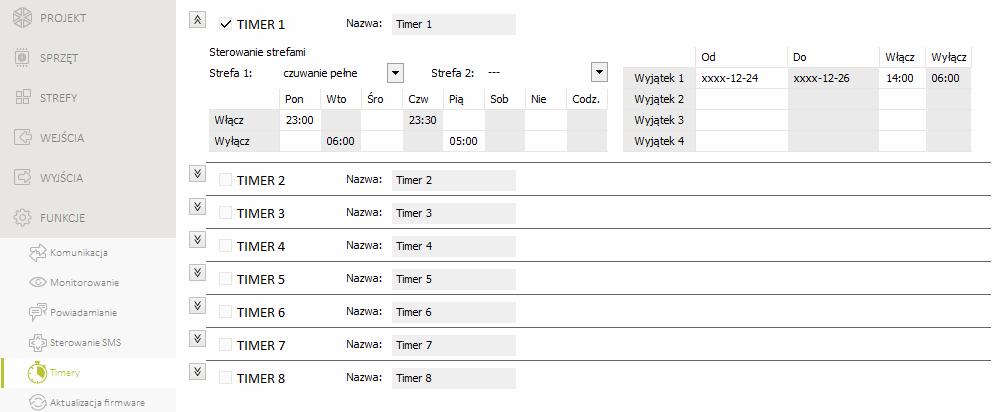Enable the TIMER 5 checkbox
The image size is (998, 412).
(225, 279)
